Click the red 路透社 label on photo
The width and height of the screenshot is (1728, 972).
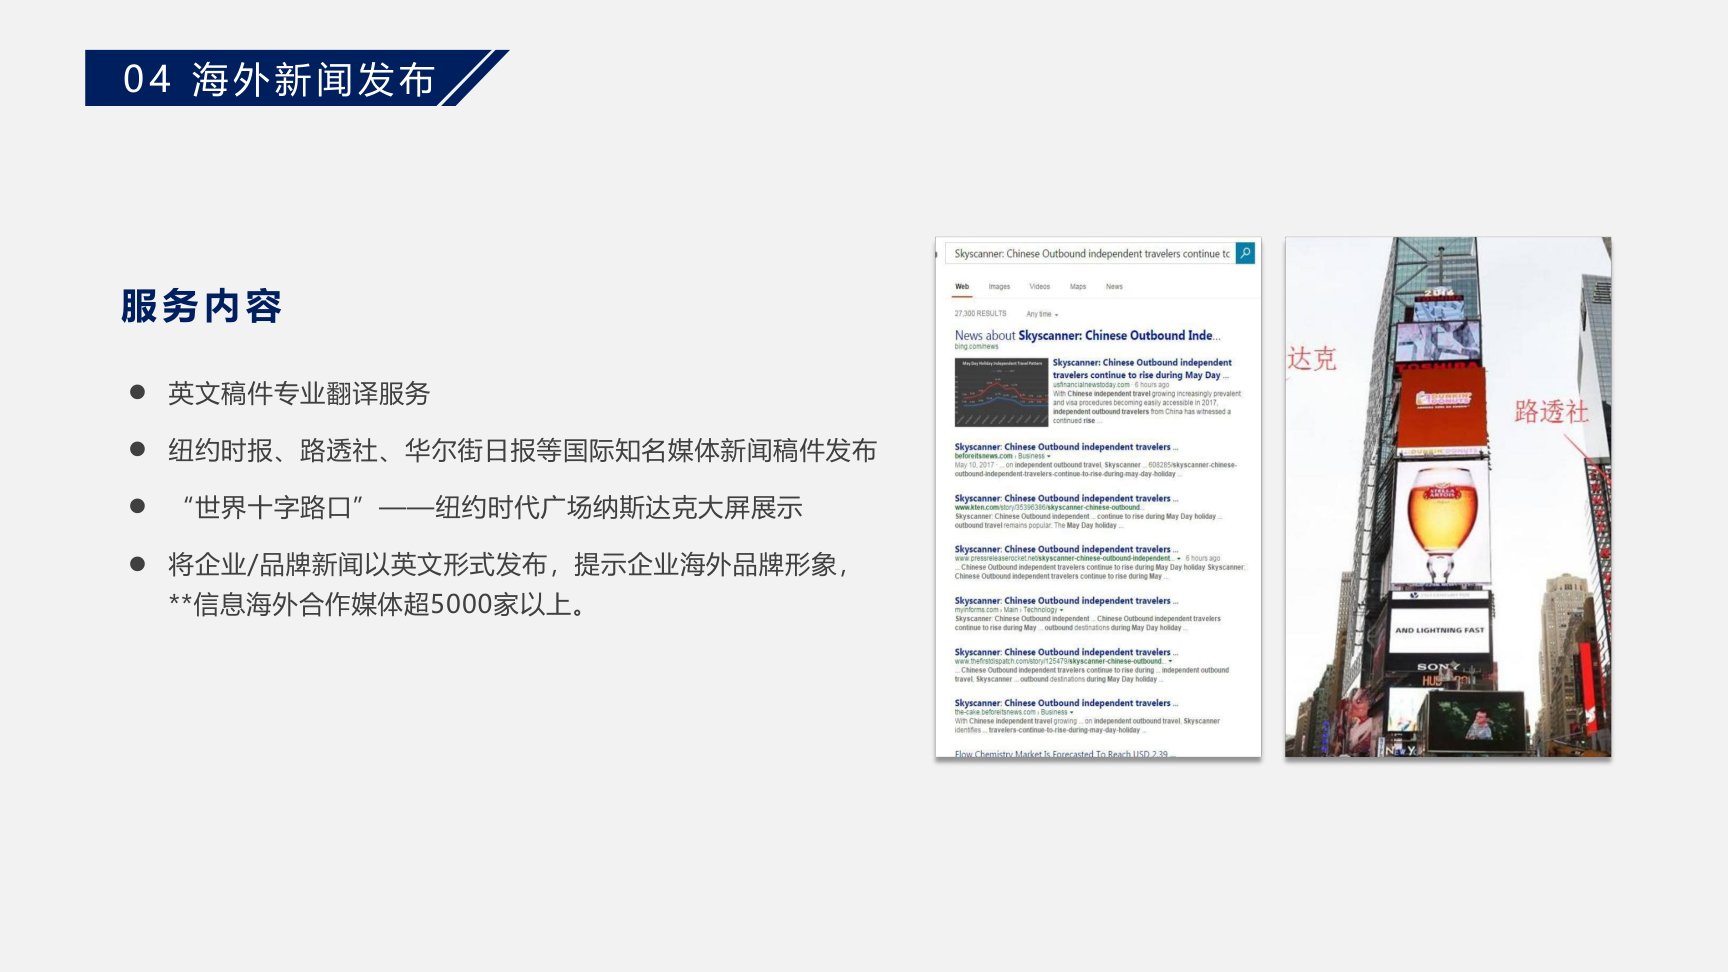[1551, 411]
